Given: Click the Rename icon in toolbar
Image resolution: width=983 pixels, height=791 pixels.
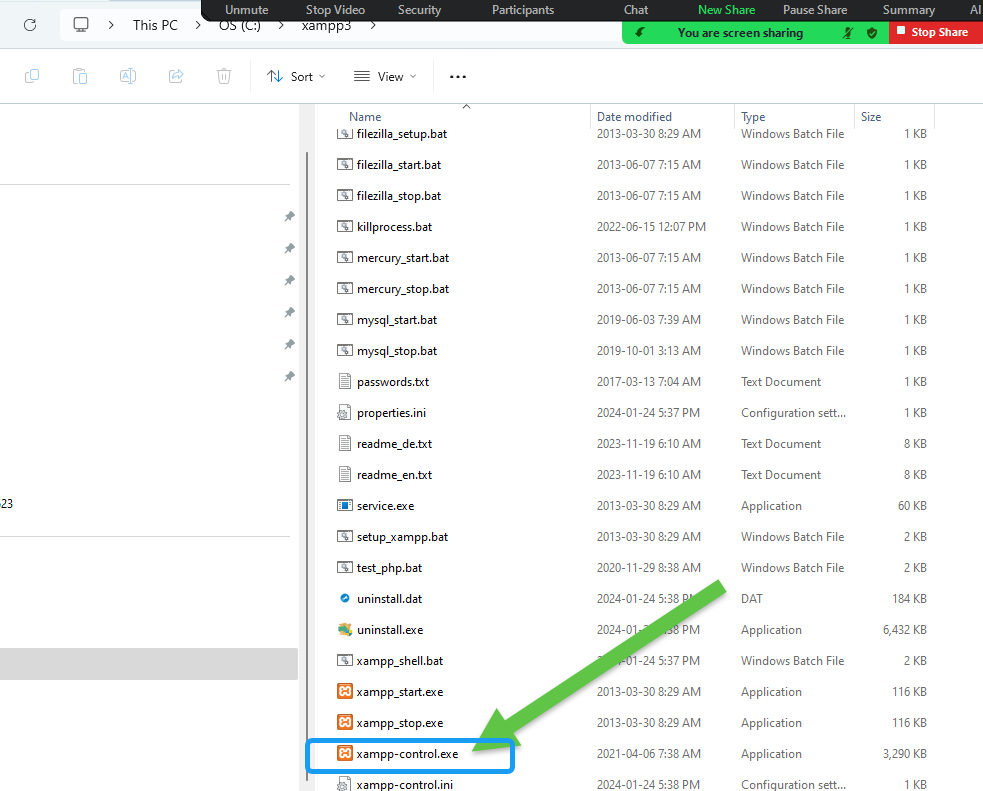Looking at the screenshot, I should (128, 76).
